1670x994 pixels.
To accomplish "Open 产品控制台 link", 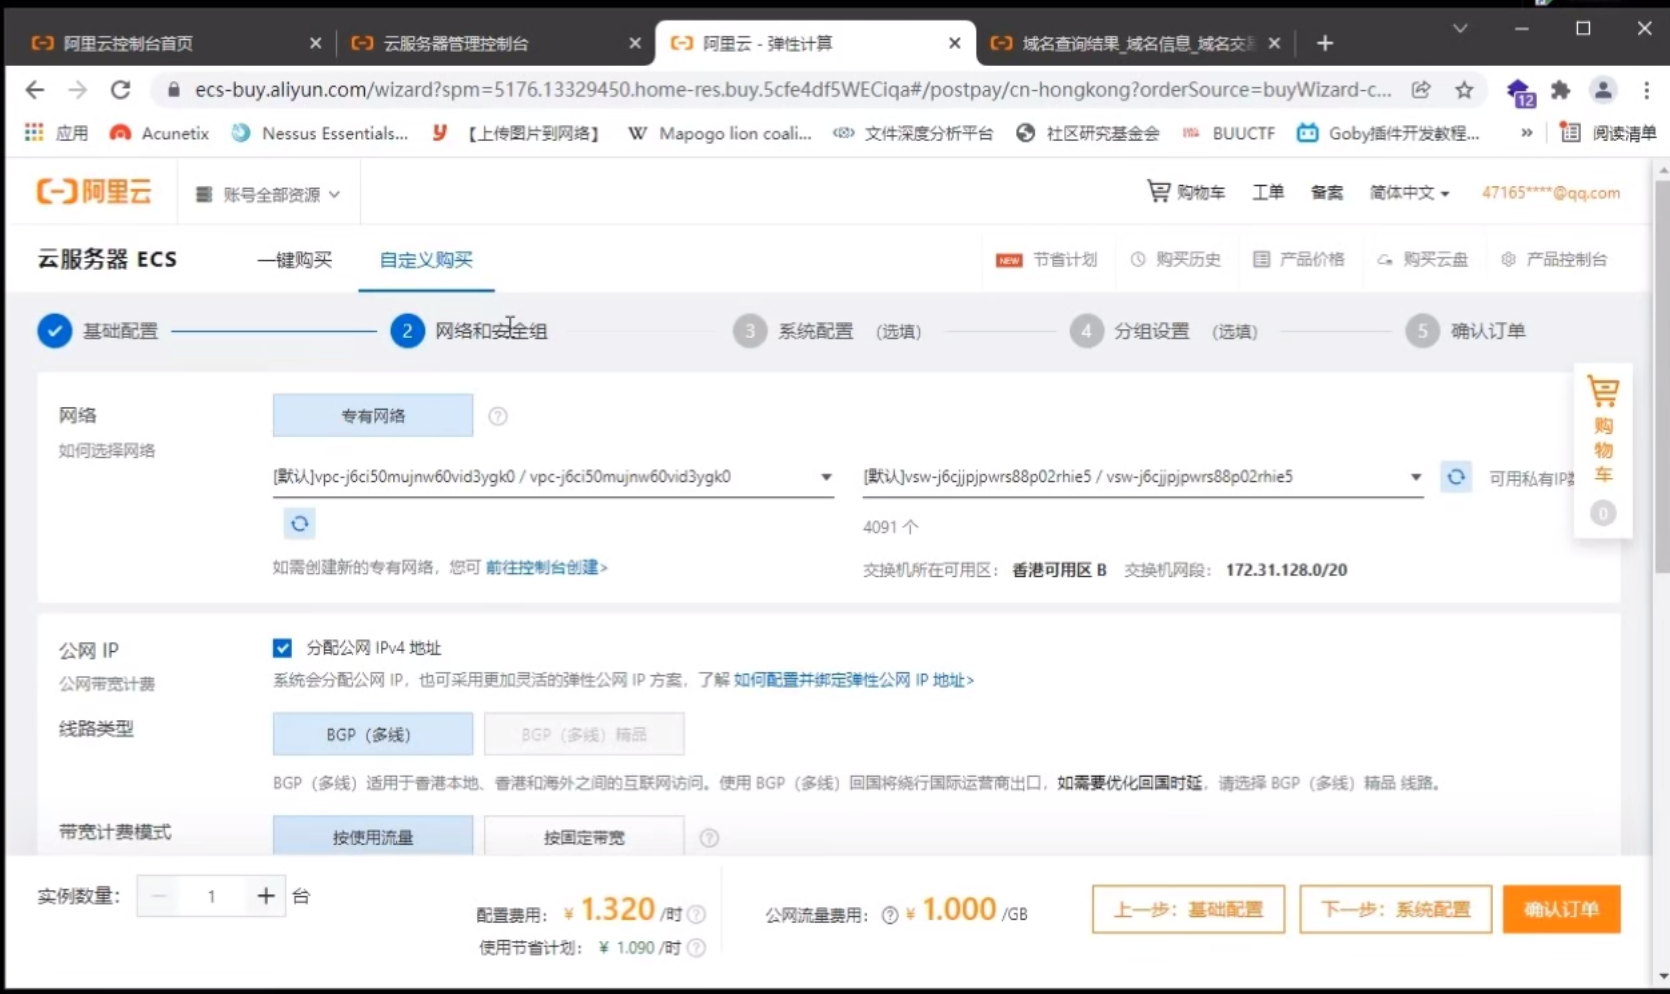I will click(1553, 260).
